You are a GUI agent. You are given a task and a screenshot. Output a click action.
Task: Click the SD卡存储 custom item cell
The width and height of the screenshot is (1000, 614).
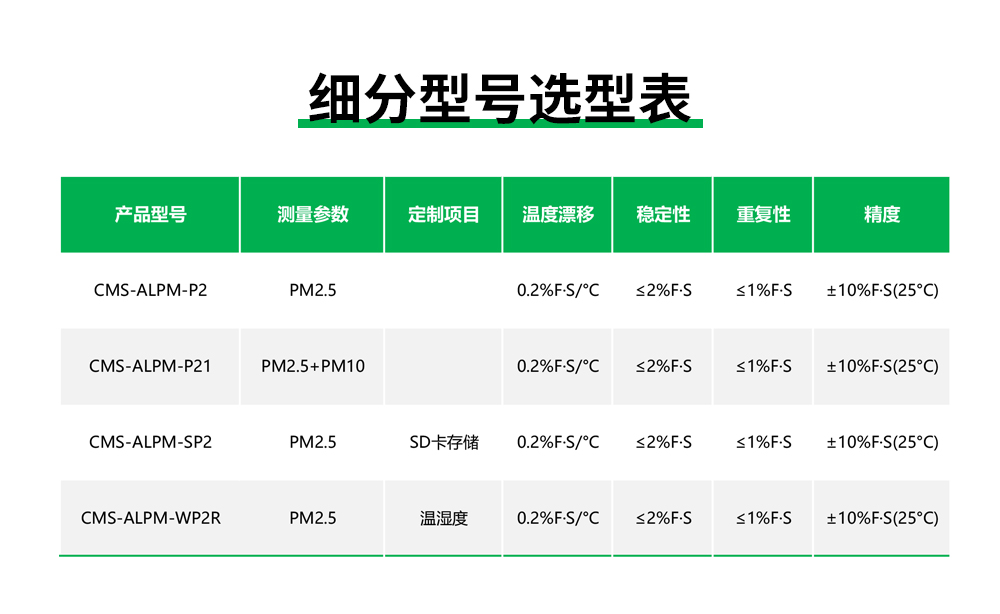443,442
